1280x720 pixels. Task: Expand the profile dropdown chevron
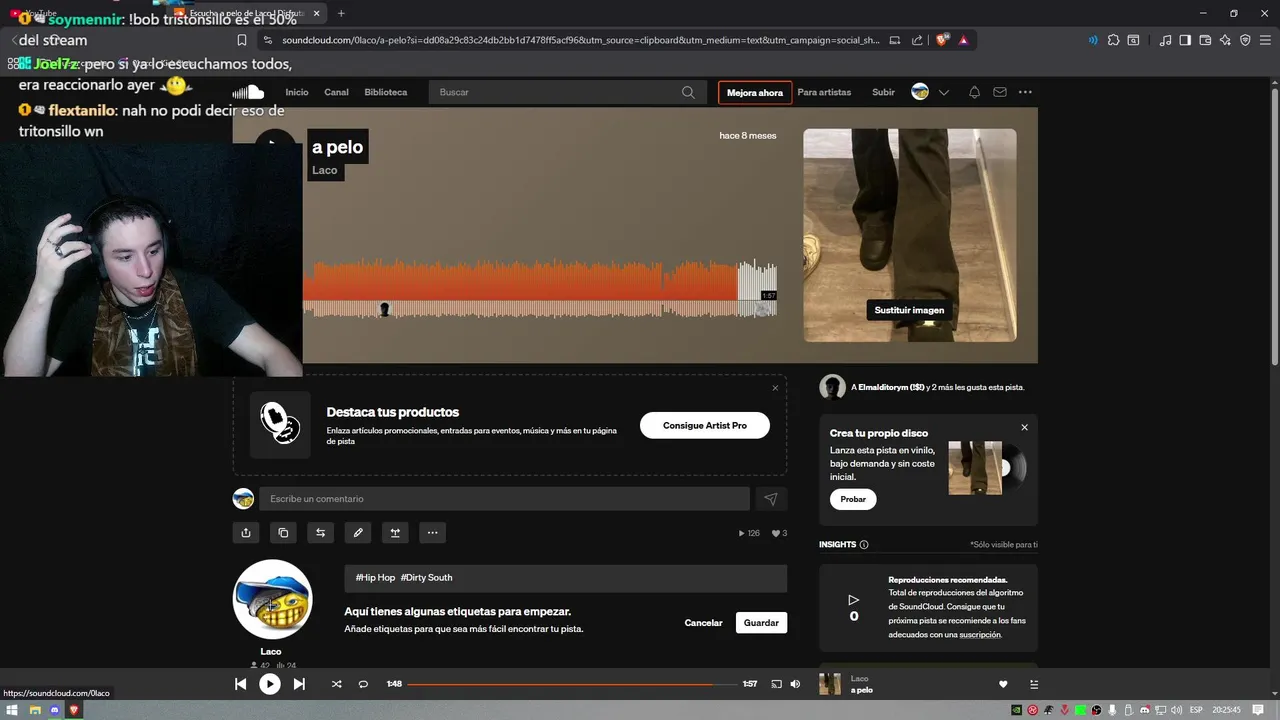[x=943, y=92]
